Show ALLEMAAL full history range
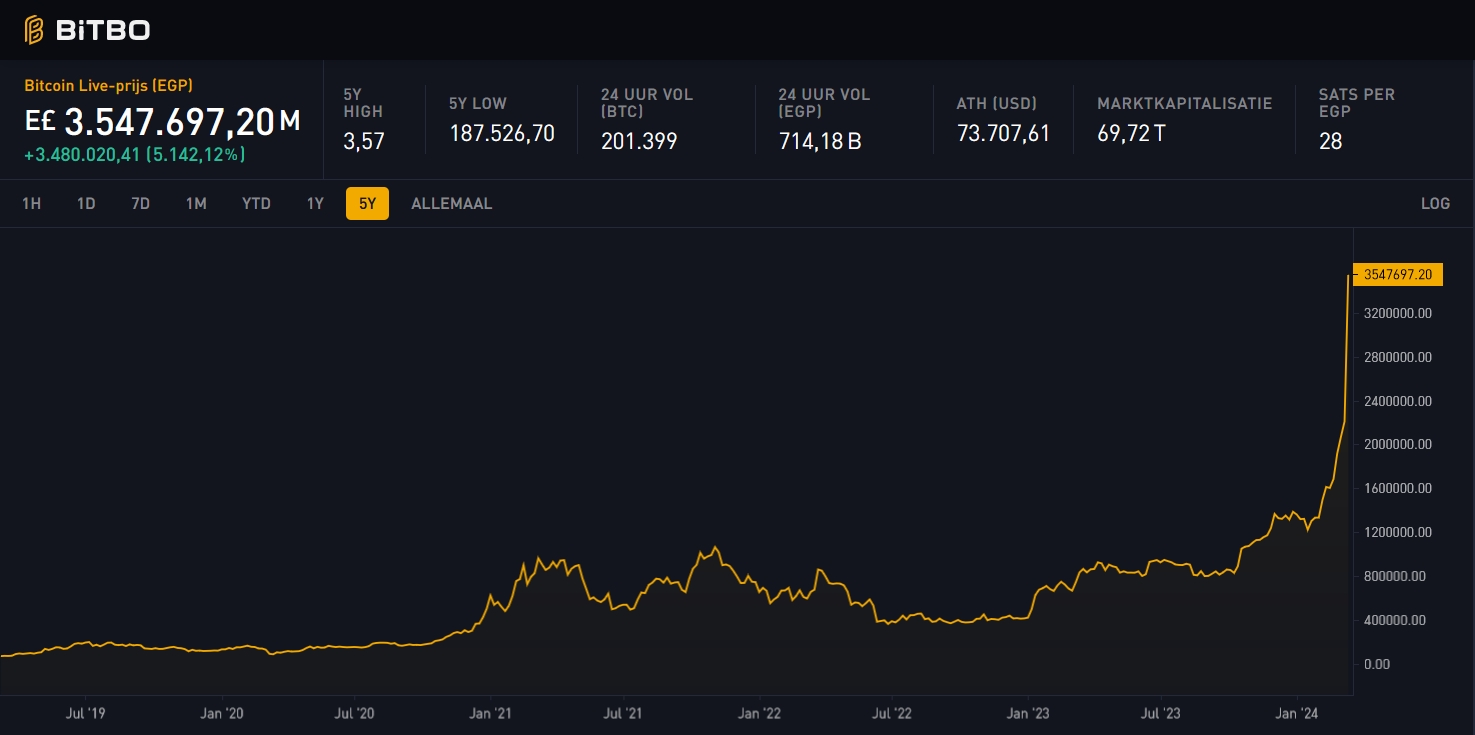This screenshot has width=1475, height=735. [452, 203]
